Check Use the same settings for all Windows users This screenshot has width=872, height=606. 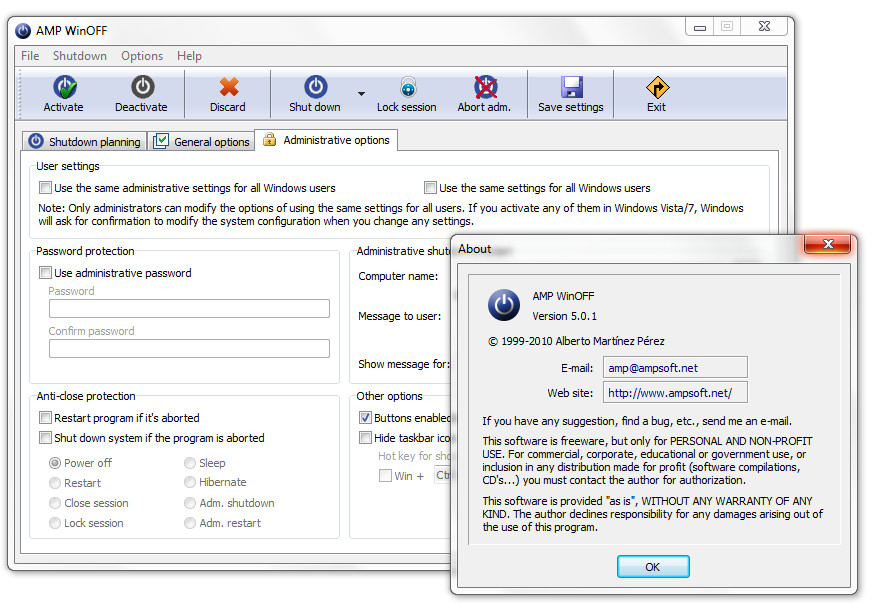pyautogui.click(x=430, y=188)
